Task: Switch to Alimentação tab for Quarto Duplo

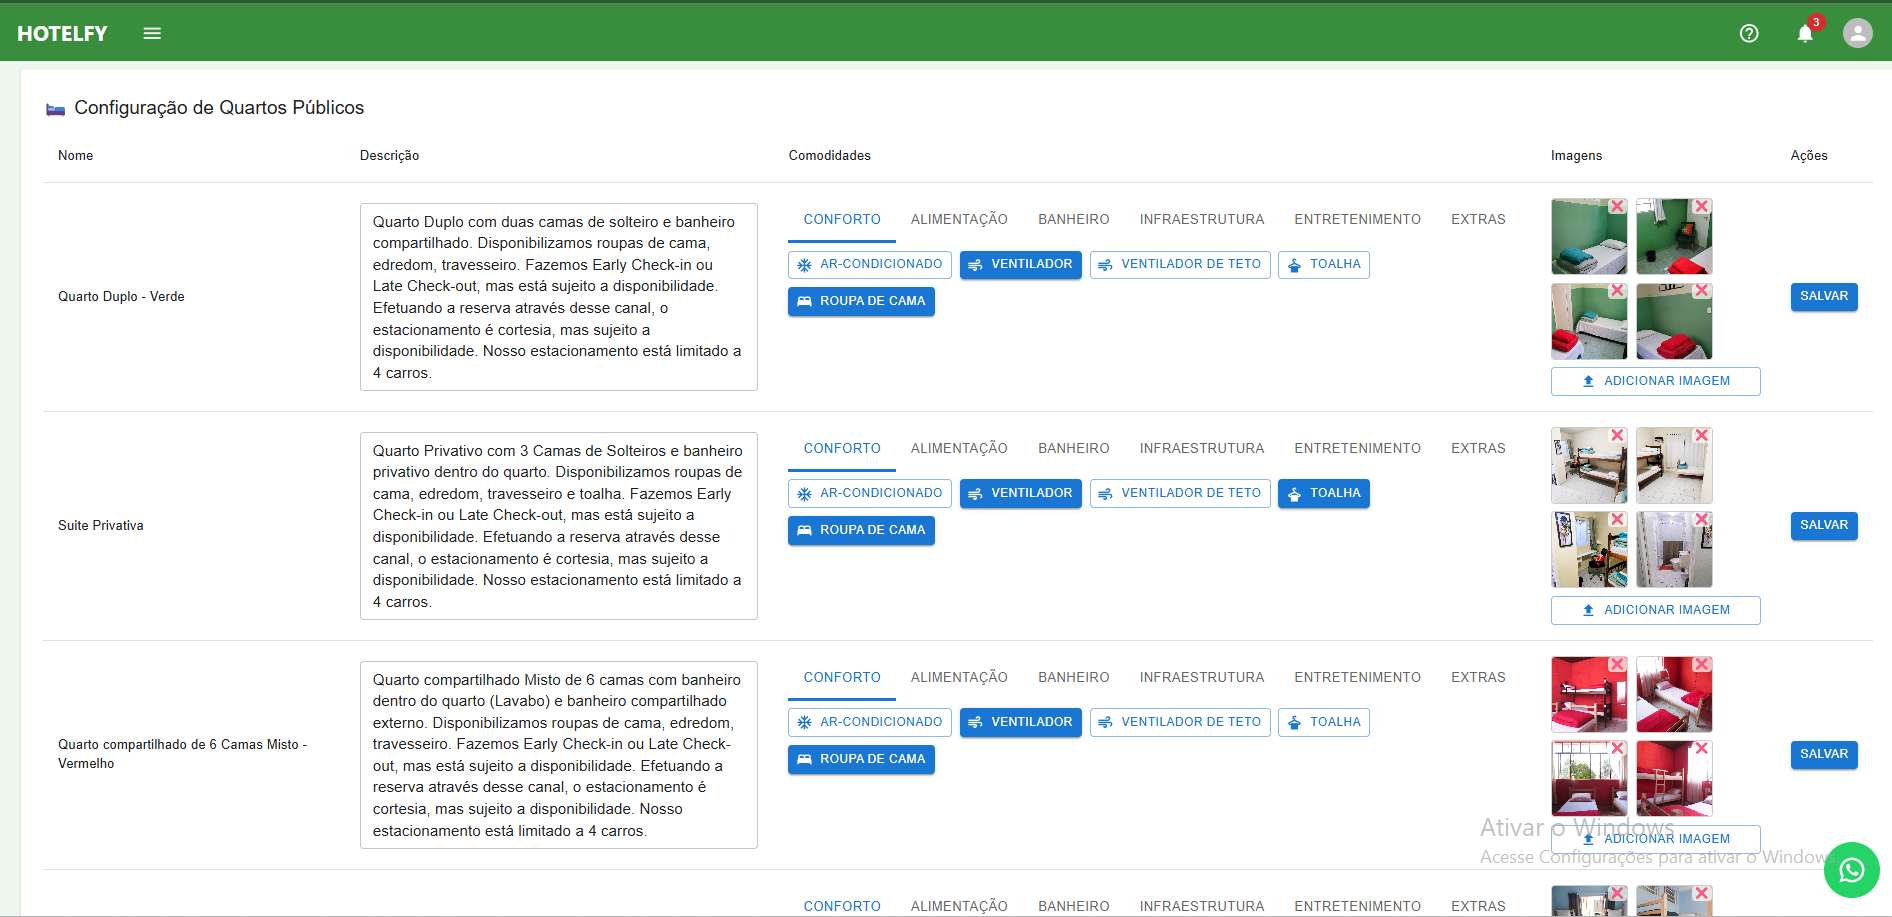Action: (x=959, y=220)
